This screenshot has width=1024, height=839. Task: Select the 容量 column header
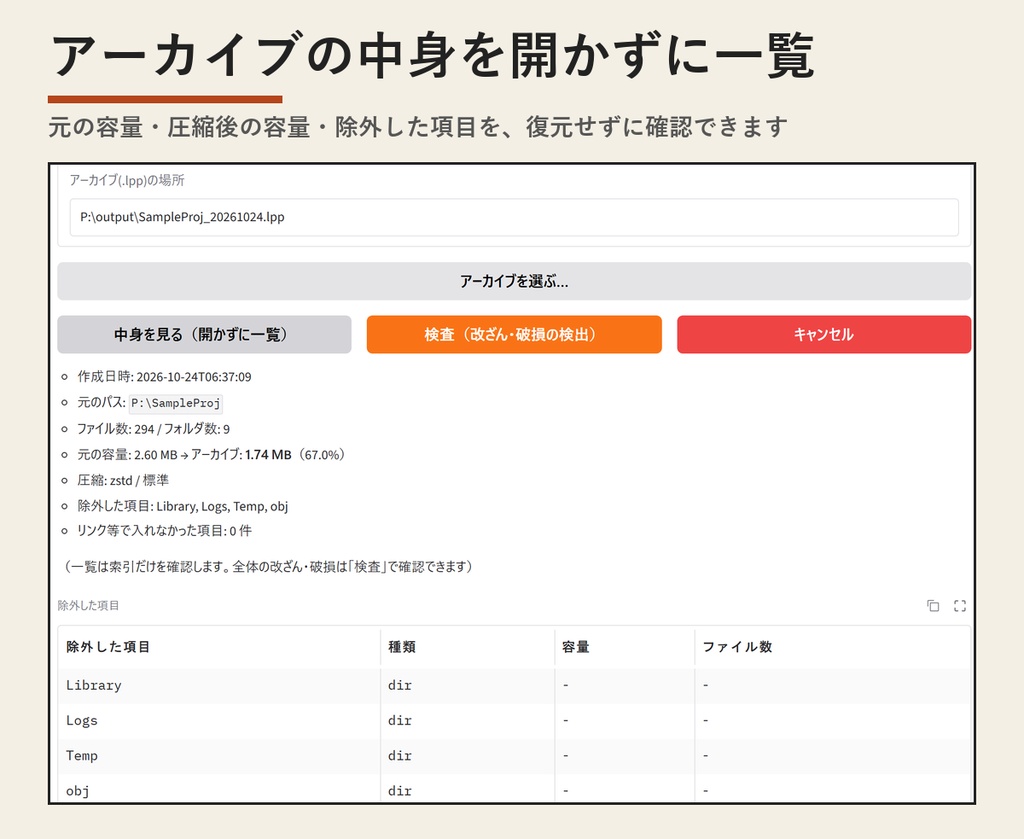pos(624,647)
